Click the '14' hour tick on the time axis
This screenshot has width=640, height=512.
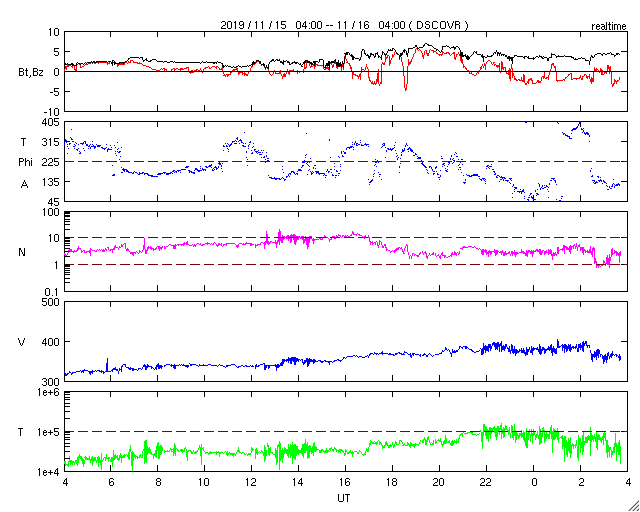pos(298,482)
